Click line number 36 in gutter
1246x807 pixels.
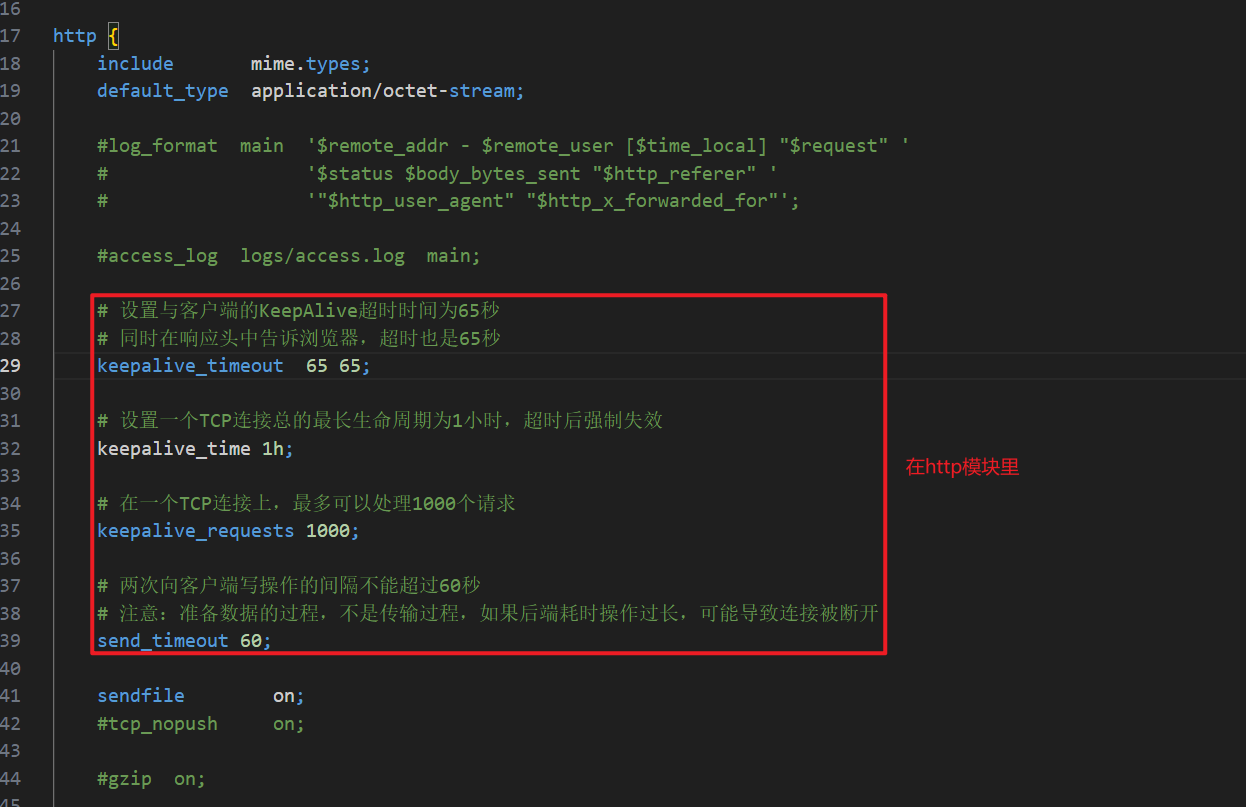[11, 558]
